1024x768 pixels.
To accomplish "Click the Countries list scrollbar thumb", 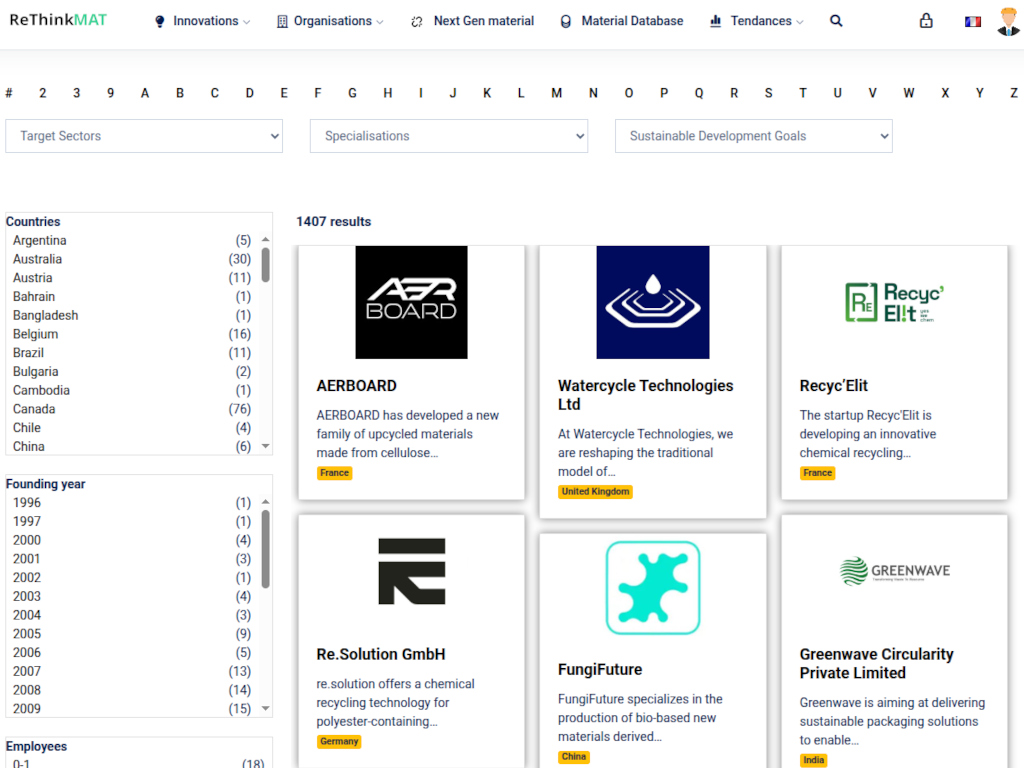I will [x=266, y=264].
